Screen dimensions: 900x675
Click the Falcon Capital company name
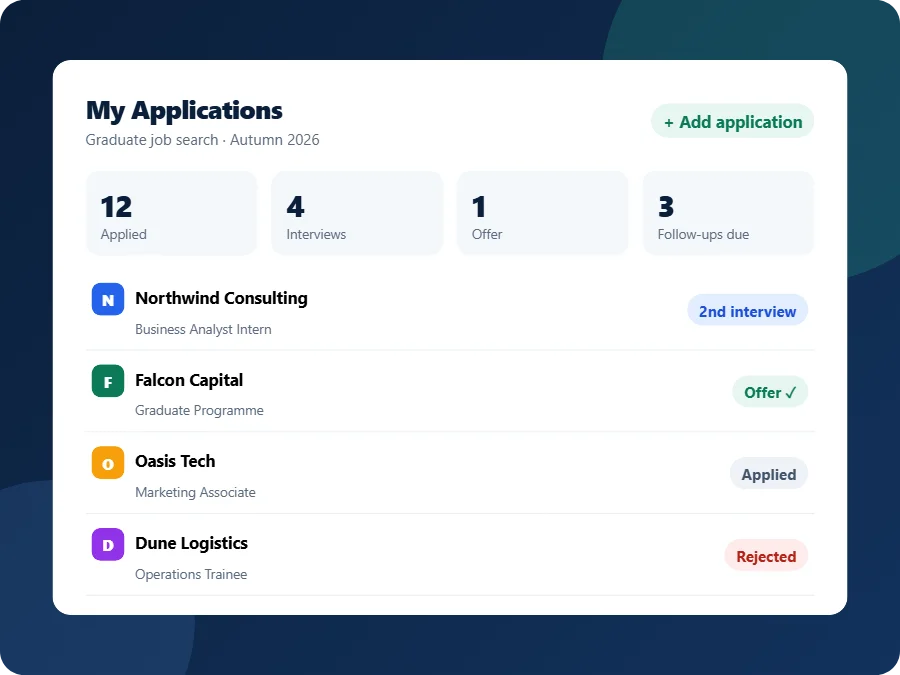coord(189,380)
